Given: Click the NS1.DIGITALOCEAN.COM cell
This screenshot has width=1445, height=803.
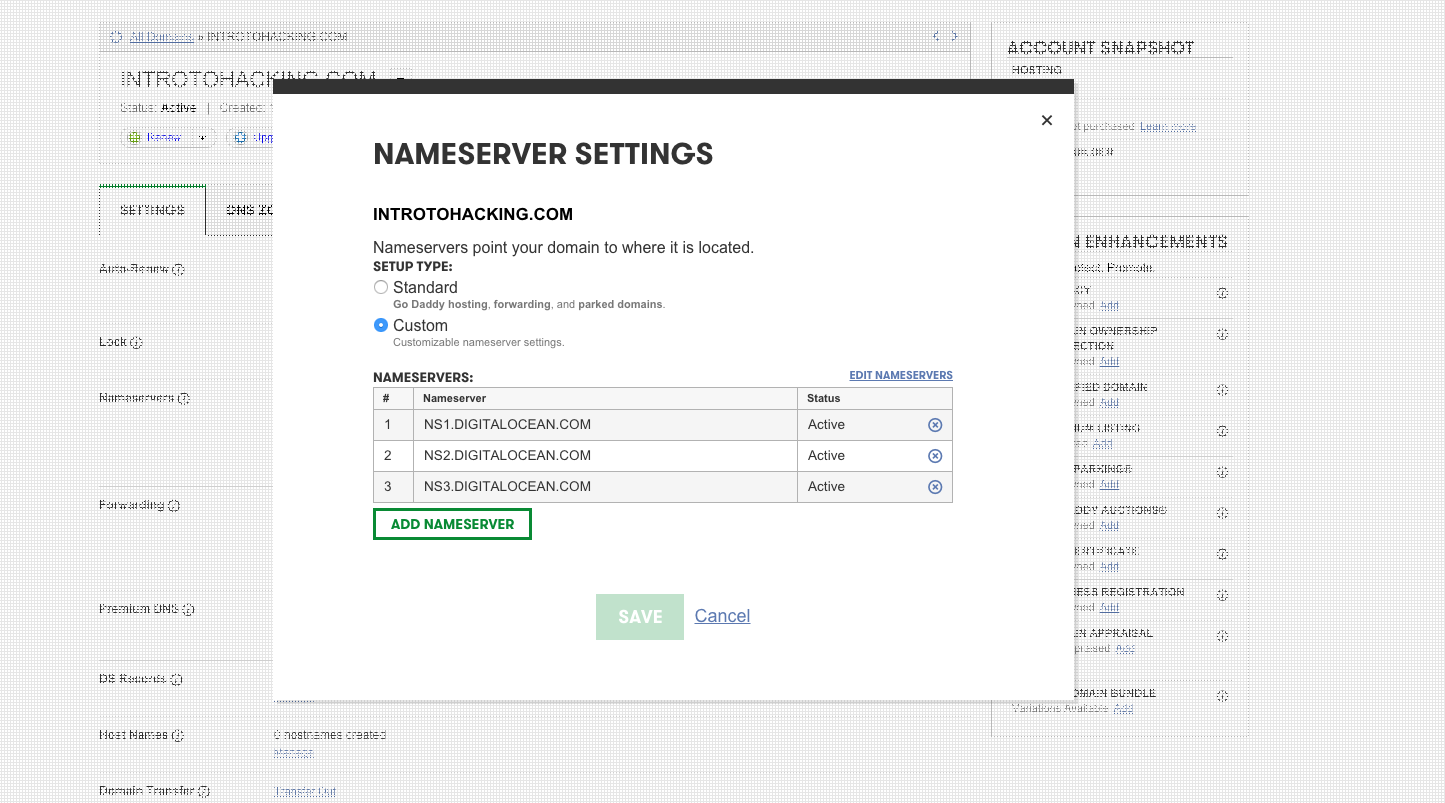Looking at the screenshot, I should pyautogui.click(x=604, y=425).
